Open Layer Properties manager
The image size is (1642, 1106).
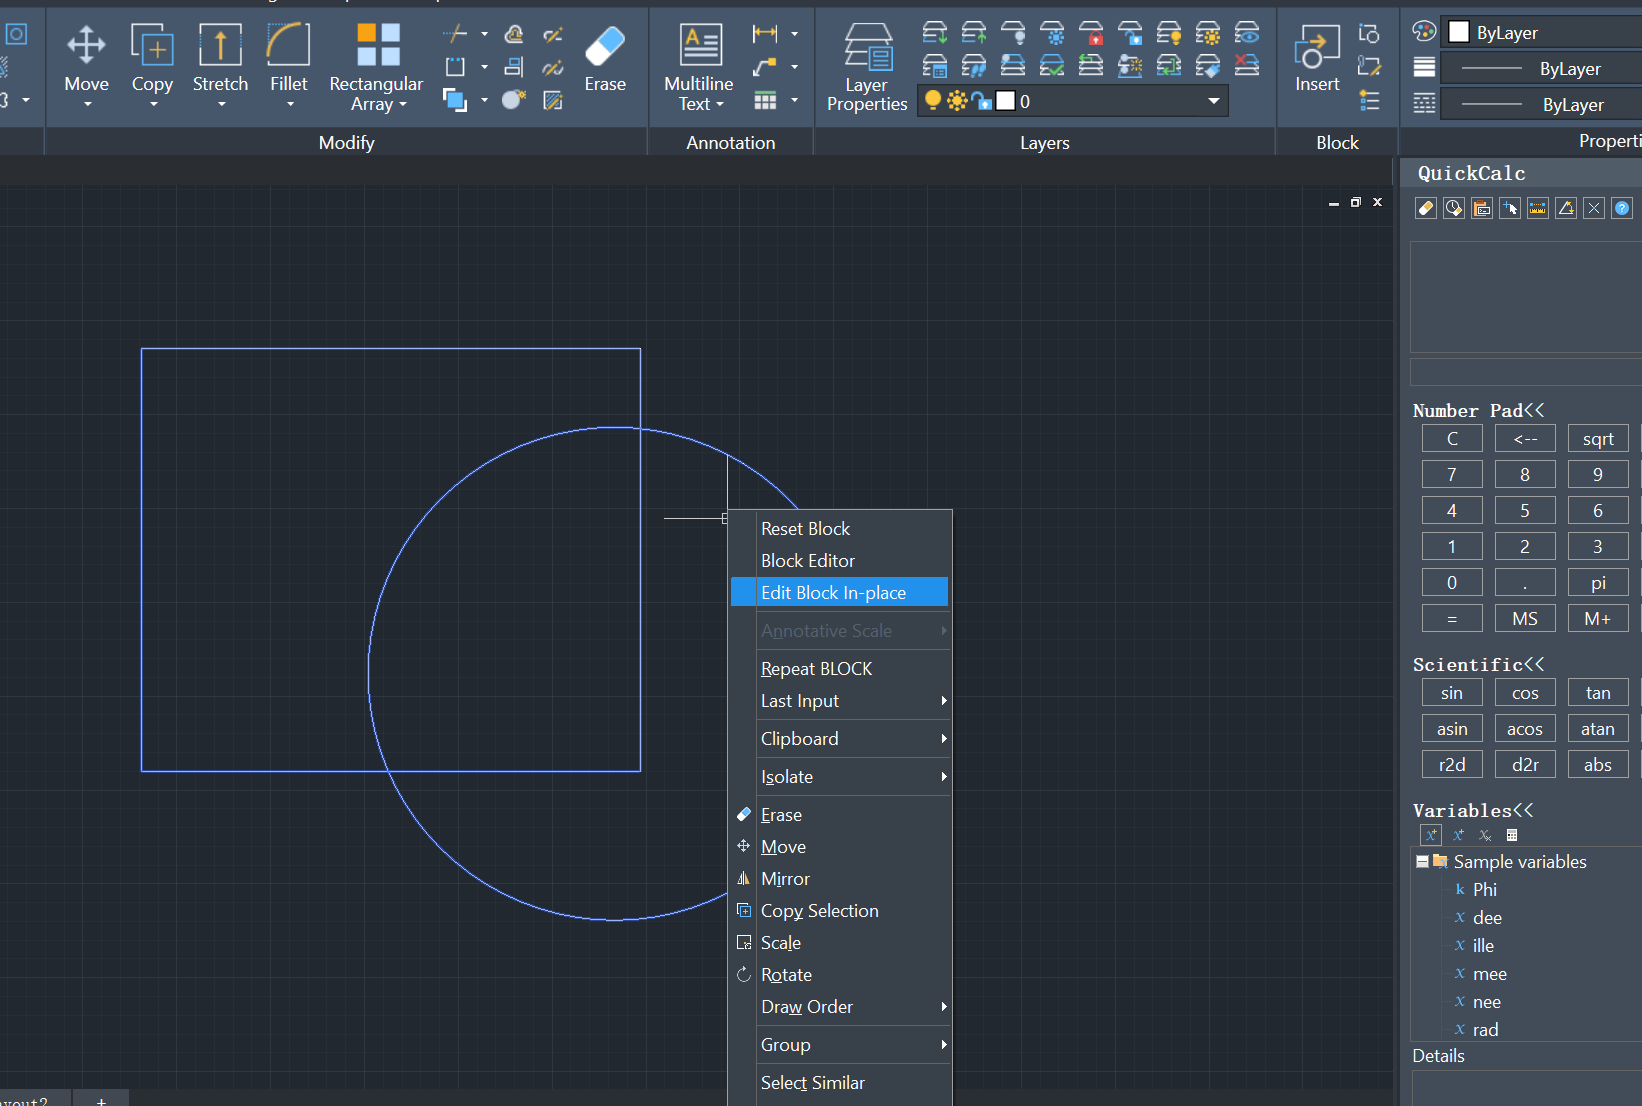click(867, 67)
